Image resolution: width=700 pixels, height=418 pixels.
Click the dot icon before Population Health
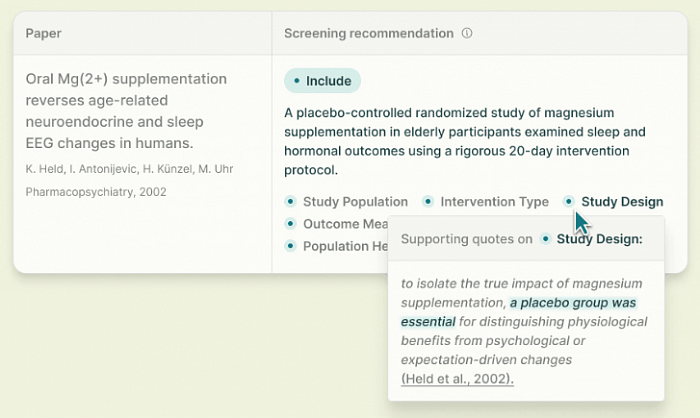coord(290,246)
